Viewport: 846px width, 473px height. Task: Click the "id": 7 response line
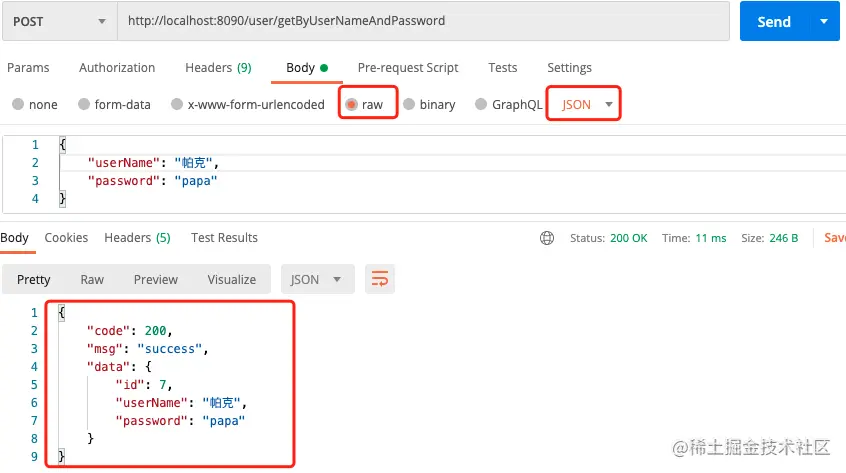click(144, 385)
